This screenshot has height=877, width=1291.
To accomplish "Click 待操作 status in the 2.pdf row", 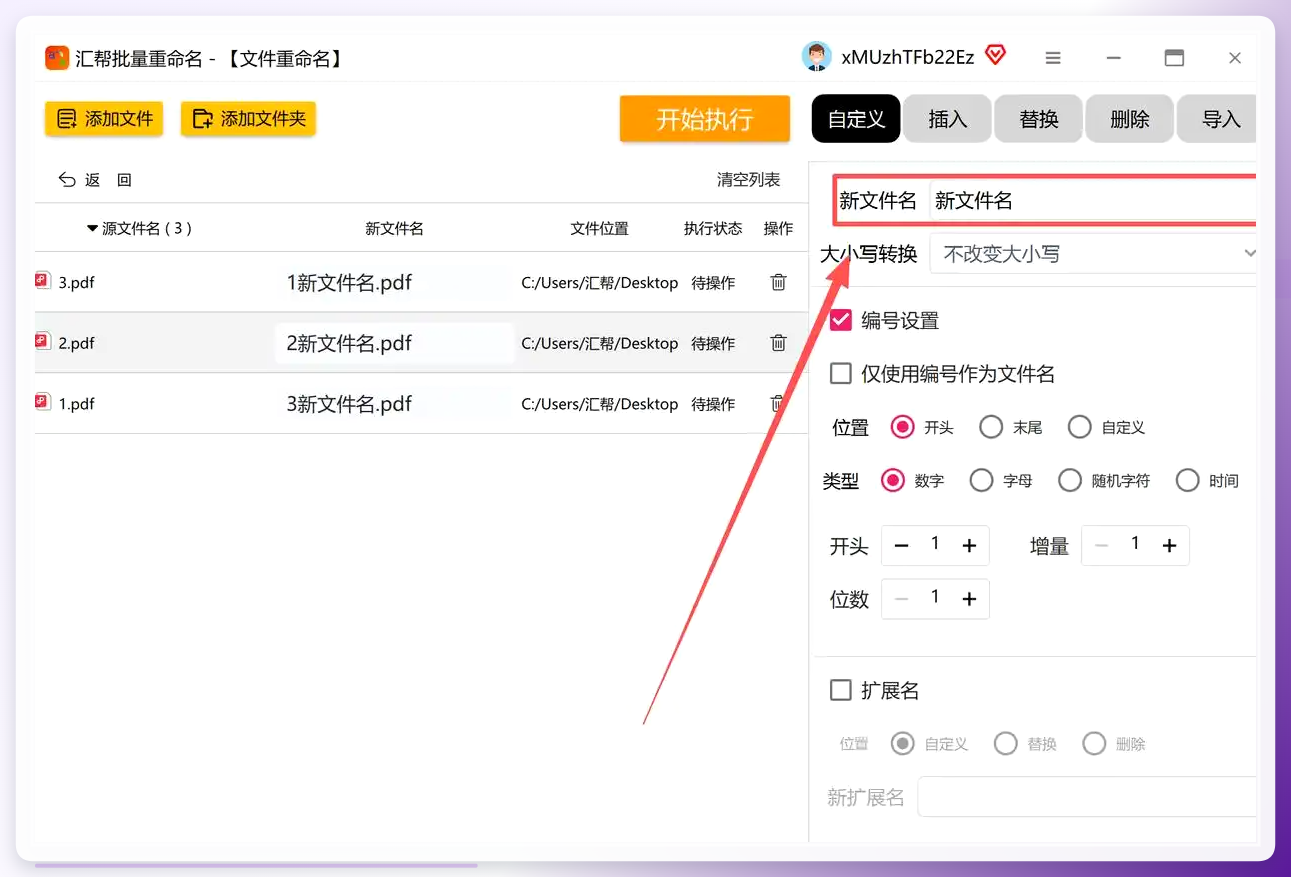I will pyautogui.click(x=713, y=344).
